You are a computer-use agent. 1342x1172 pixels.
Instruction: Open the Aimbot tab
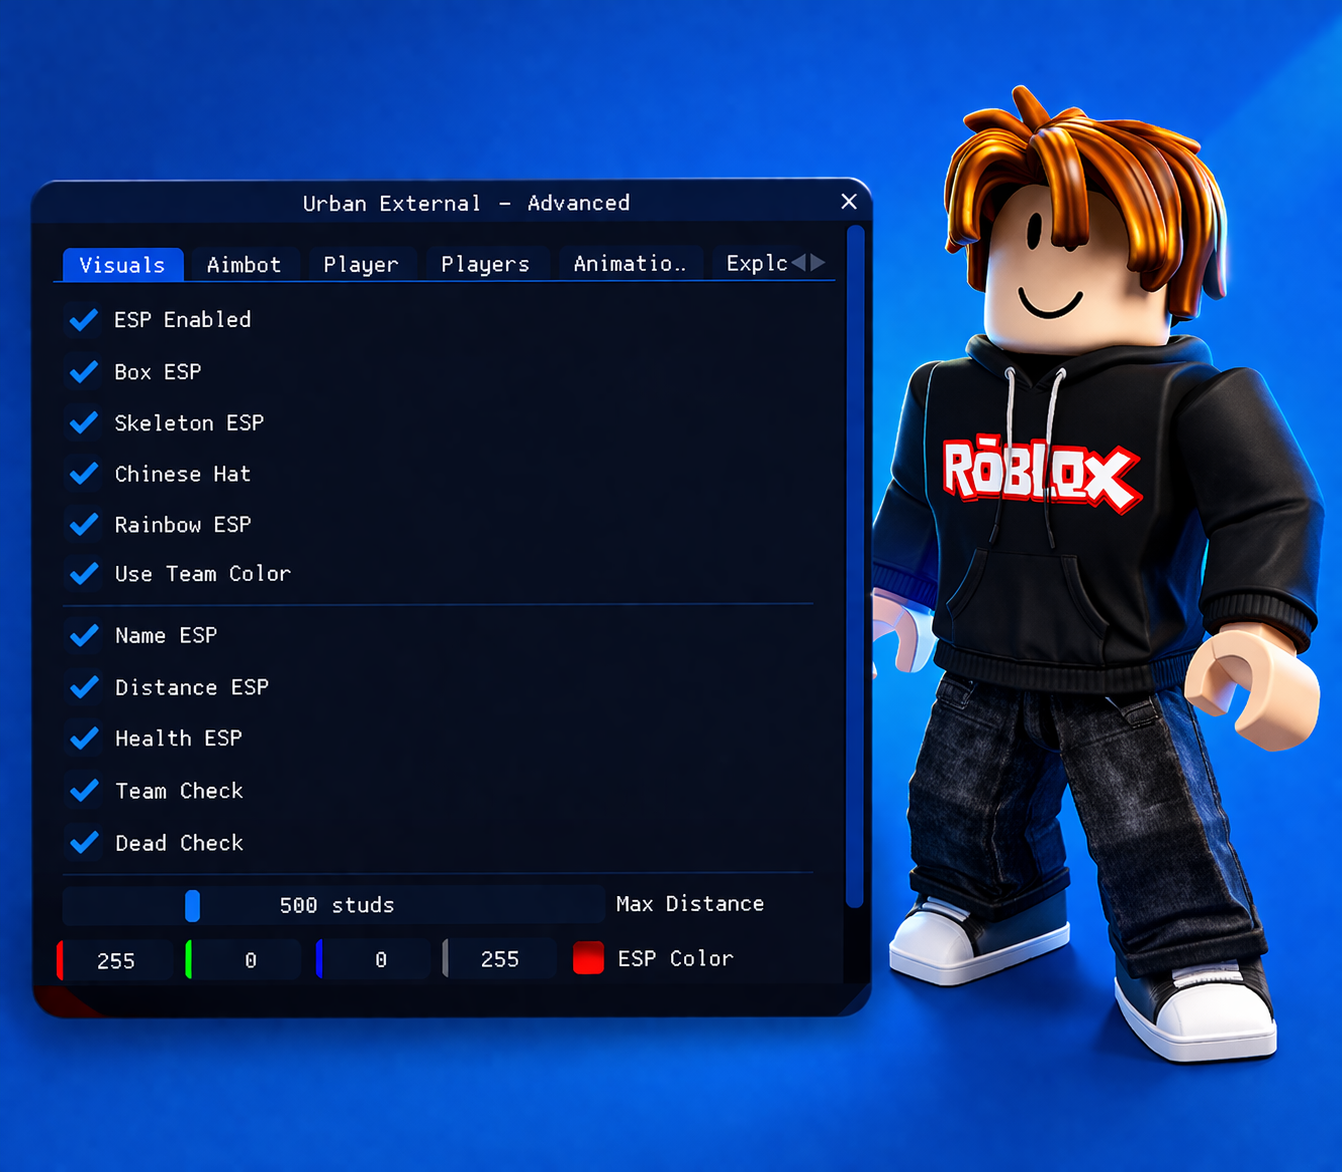pos(244,265)
